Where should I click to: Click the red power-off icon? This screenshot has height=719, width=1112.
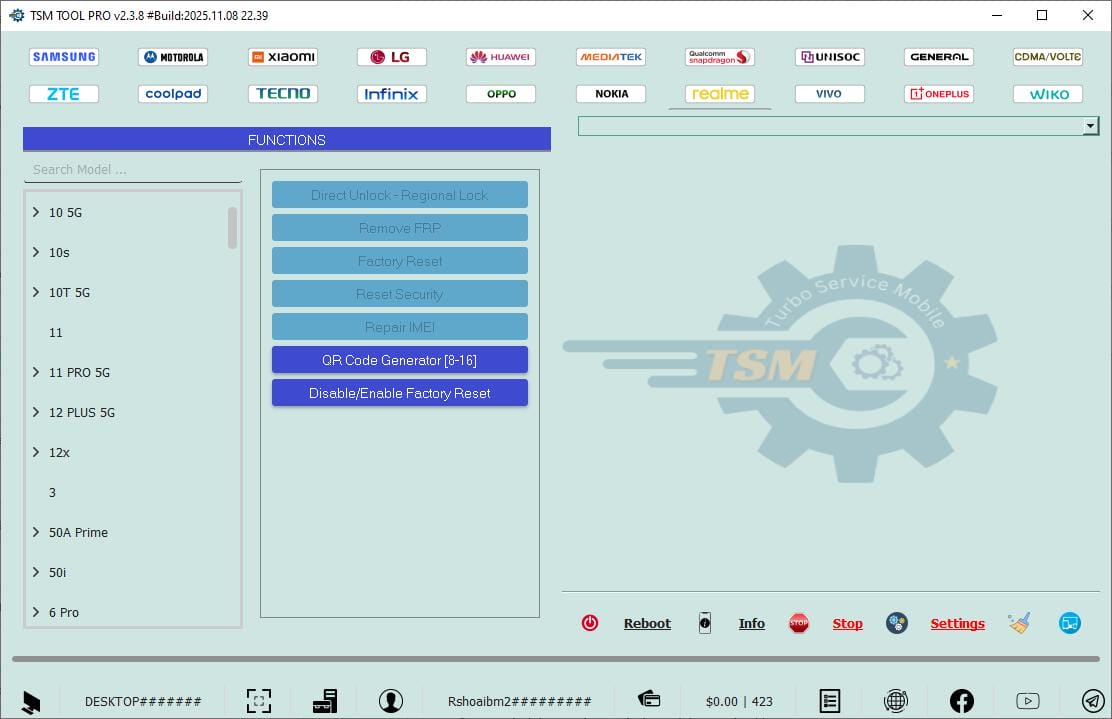[x=590, y=622]
